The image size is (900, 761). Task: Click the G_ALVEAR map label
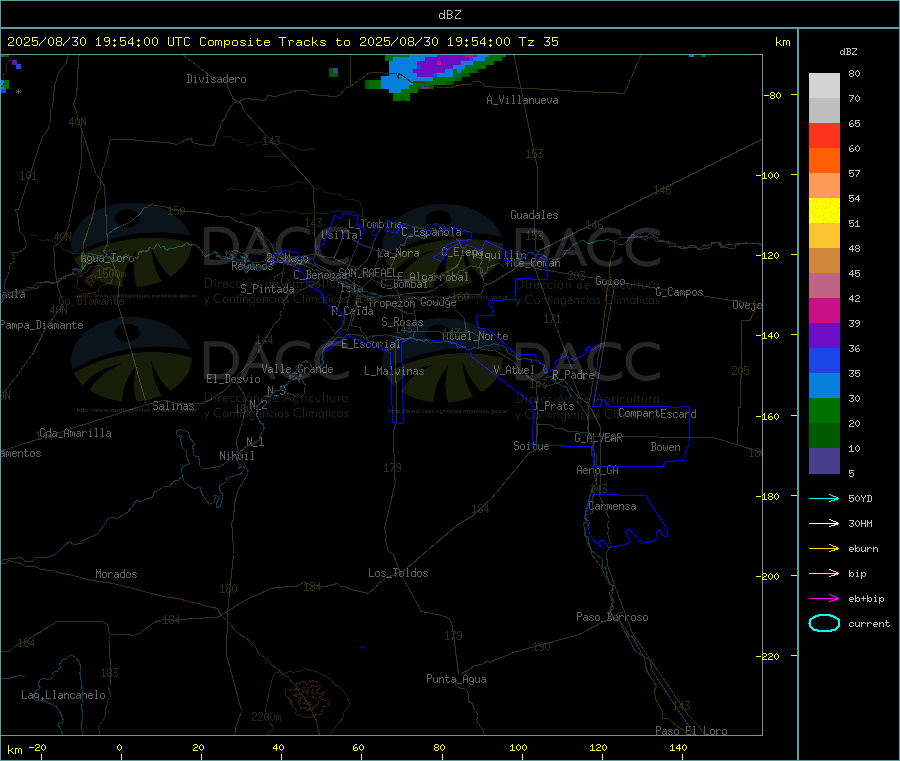coord(598,438)
